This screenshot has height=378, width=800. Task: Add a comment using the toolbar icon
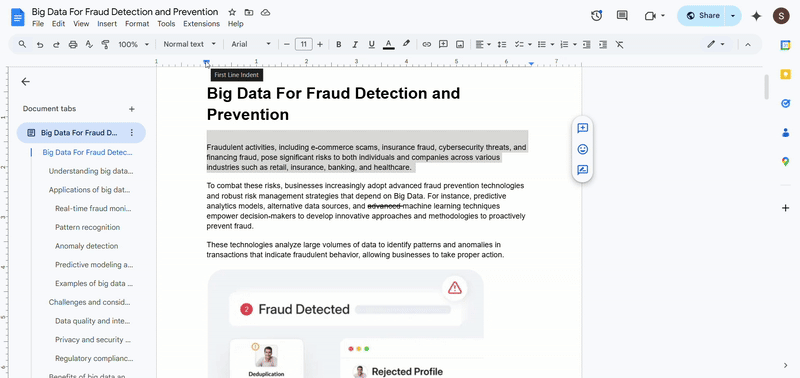443,44
